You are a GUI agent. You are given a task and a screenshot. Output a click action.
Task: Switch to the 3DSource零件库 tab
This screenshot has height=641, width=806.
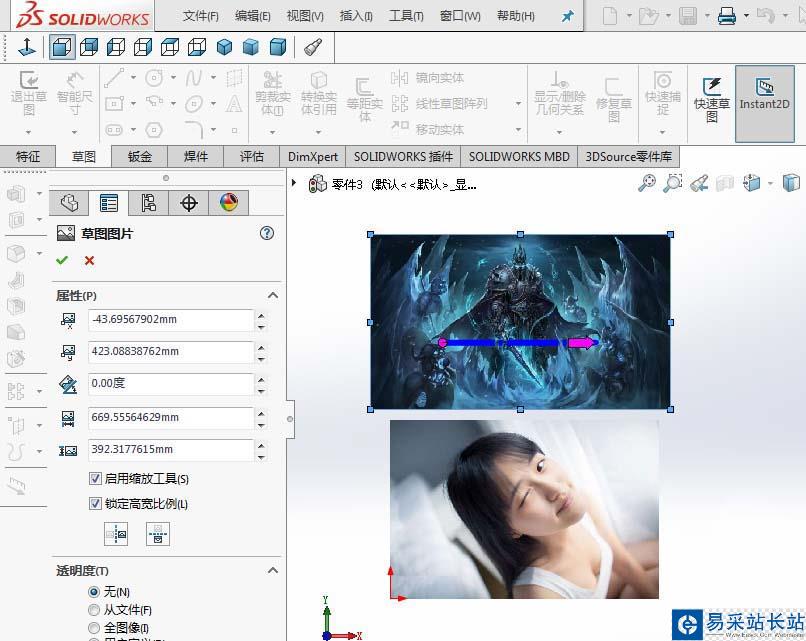click(629, 156)
